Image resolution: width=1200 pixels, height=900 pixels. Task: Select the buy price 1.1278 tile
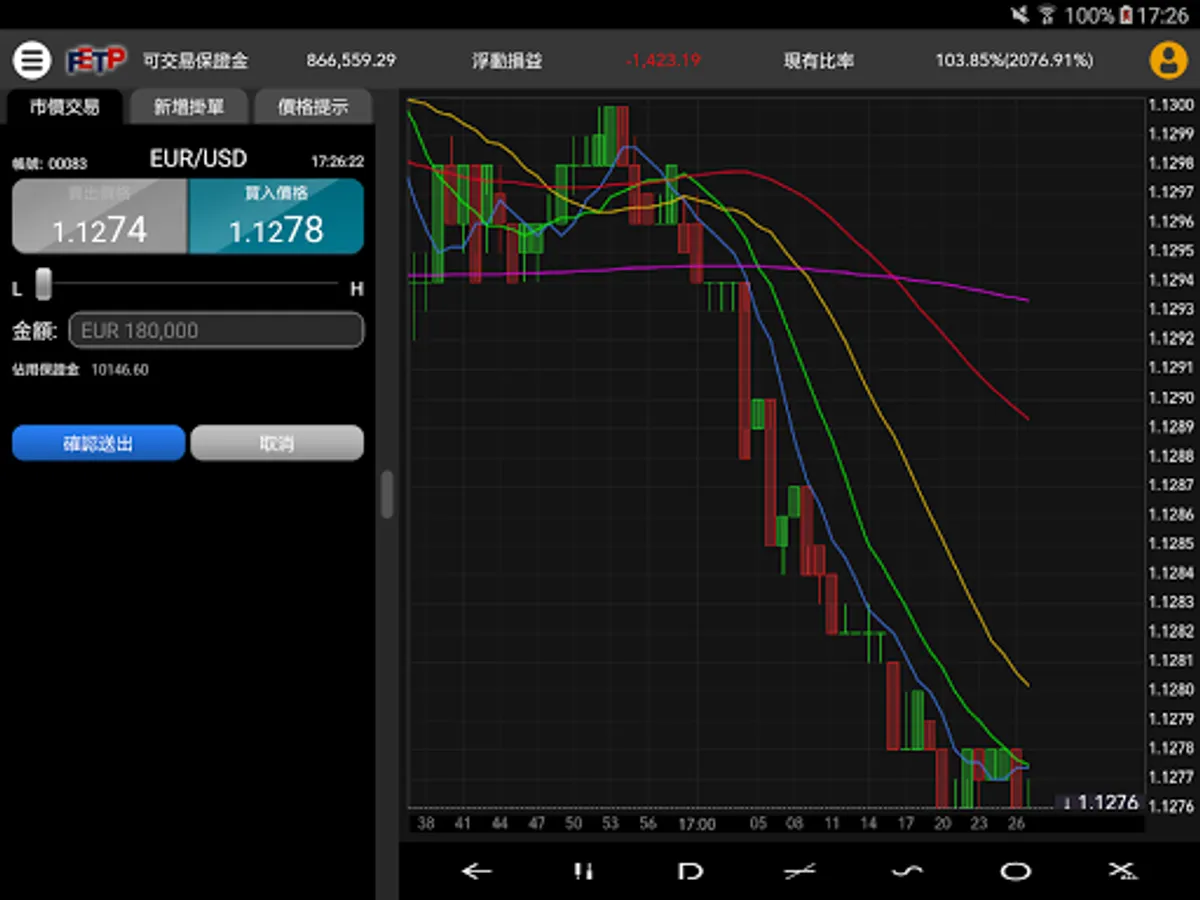(x=276, y=216)
